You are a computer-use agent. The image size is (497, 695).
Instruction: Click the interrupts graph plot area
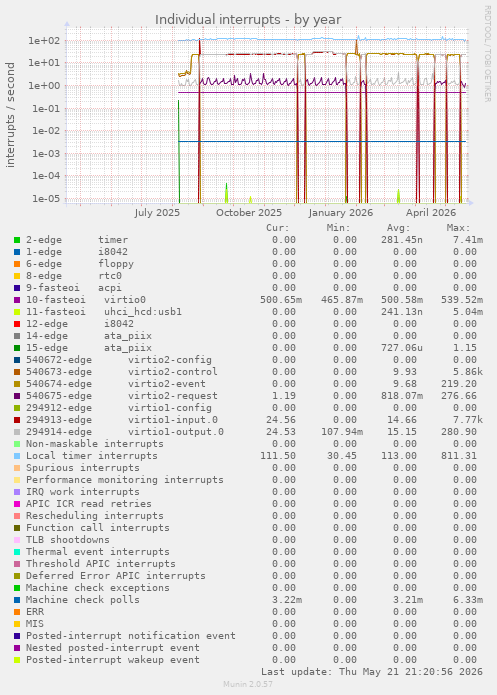[267, 115]
